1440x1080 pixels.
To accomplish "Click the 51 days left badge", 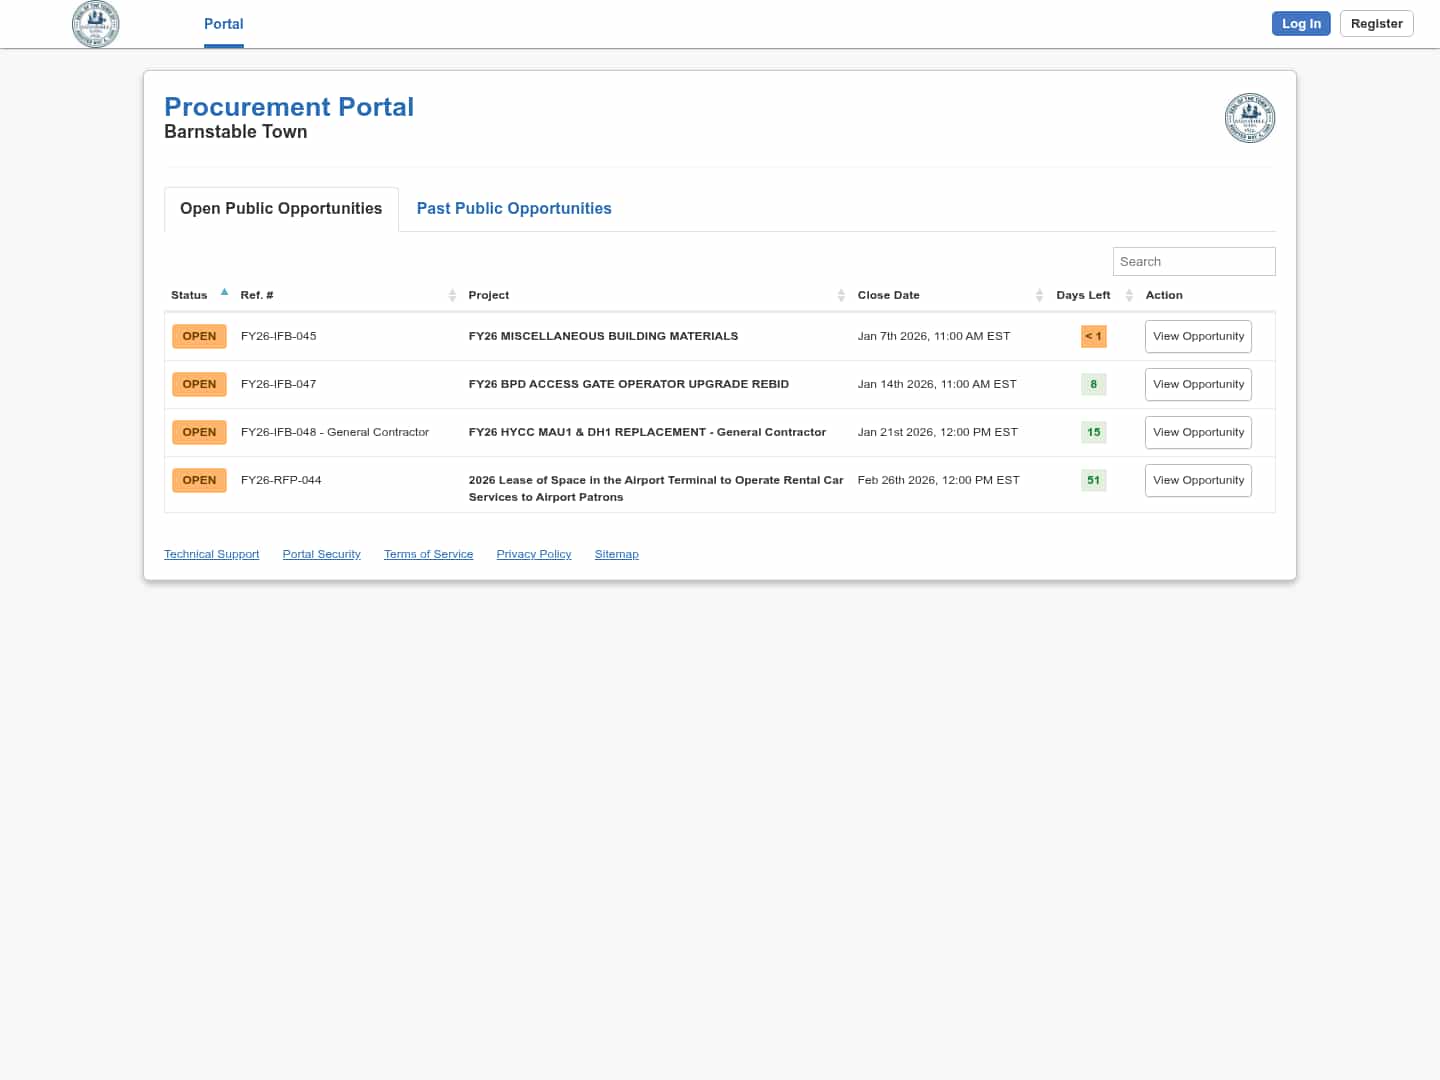I will click(x=1093, y=481).
